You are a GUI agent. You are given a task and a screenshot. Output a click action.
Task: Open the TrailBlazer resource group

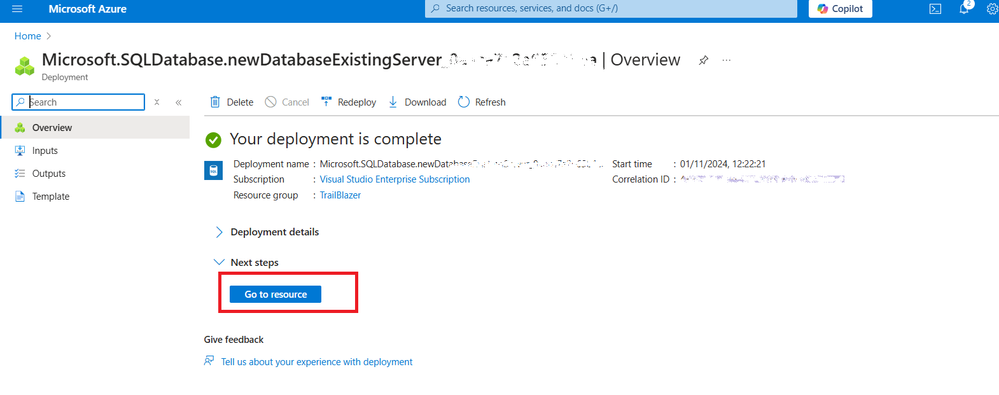pos(340,196)
